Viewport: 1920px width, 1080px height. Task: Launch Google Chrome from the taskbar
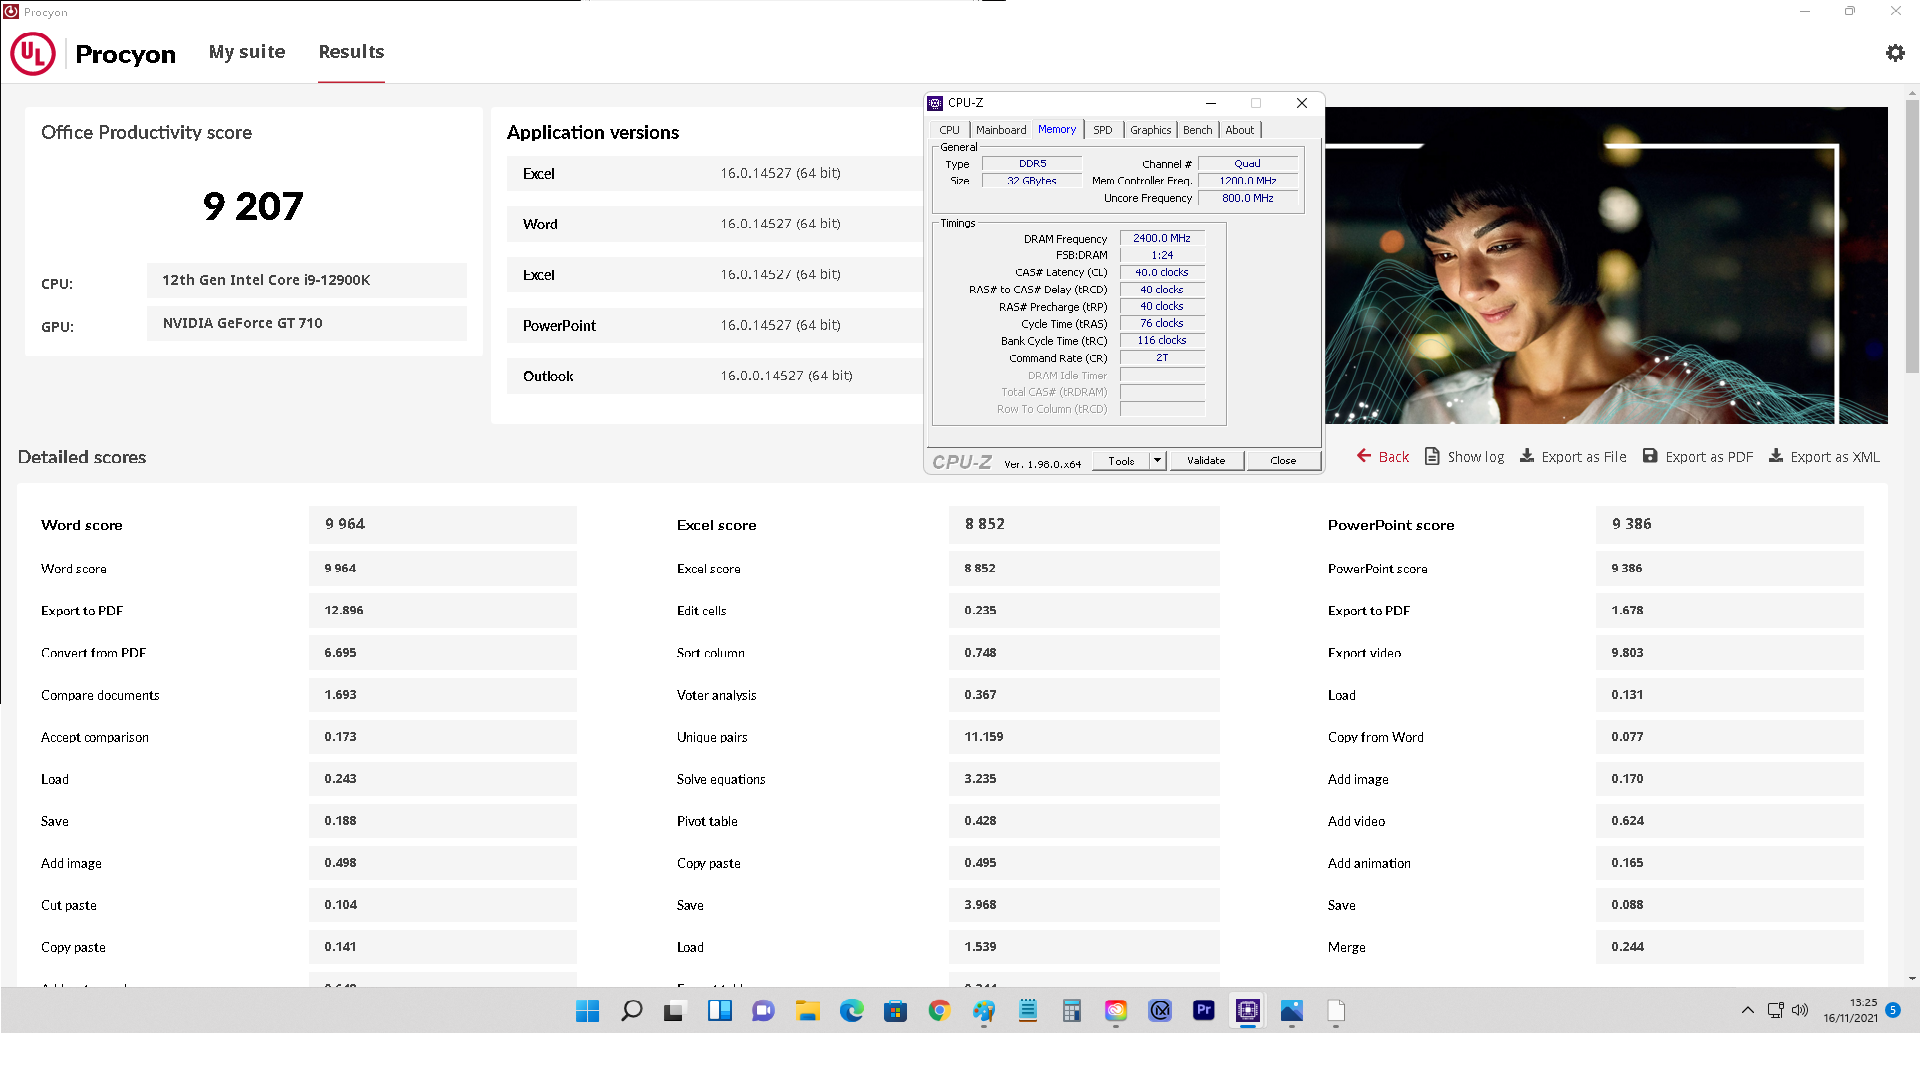pyautogui.click(x=939, y=1011)
